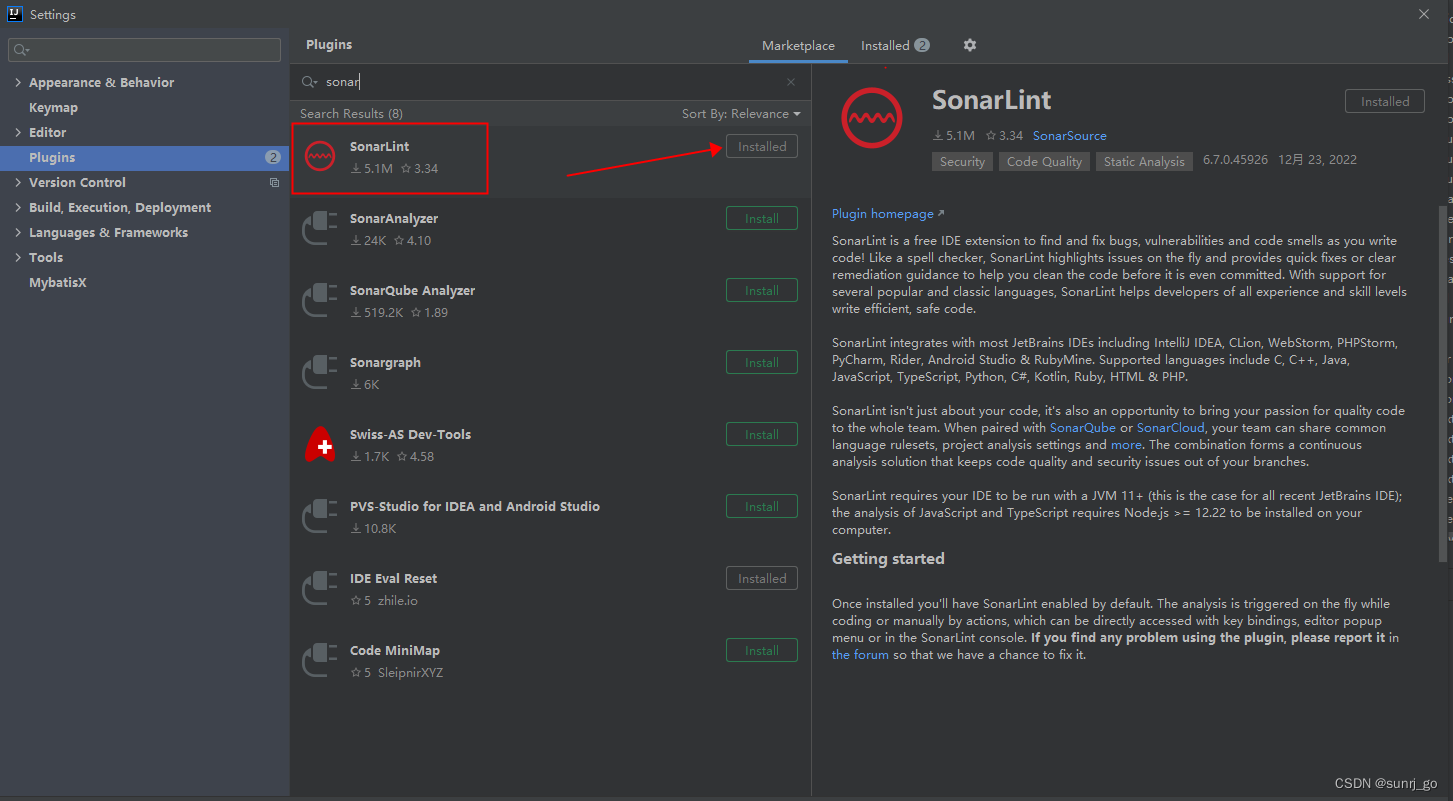Click the Static Analysis tag
Image resolution: width=1453 pixels, height=801 pixels.
1144,161
